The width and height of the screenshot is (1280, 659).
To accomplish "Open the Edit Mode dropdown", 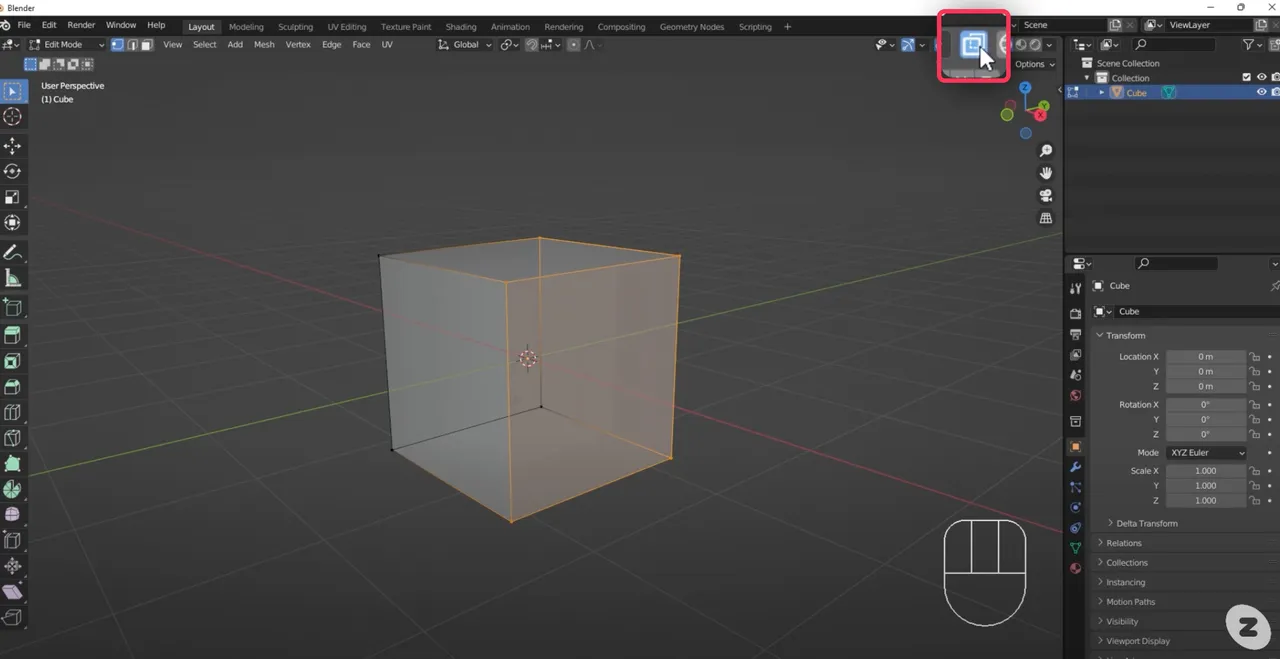I will click(x=67, y=44).
